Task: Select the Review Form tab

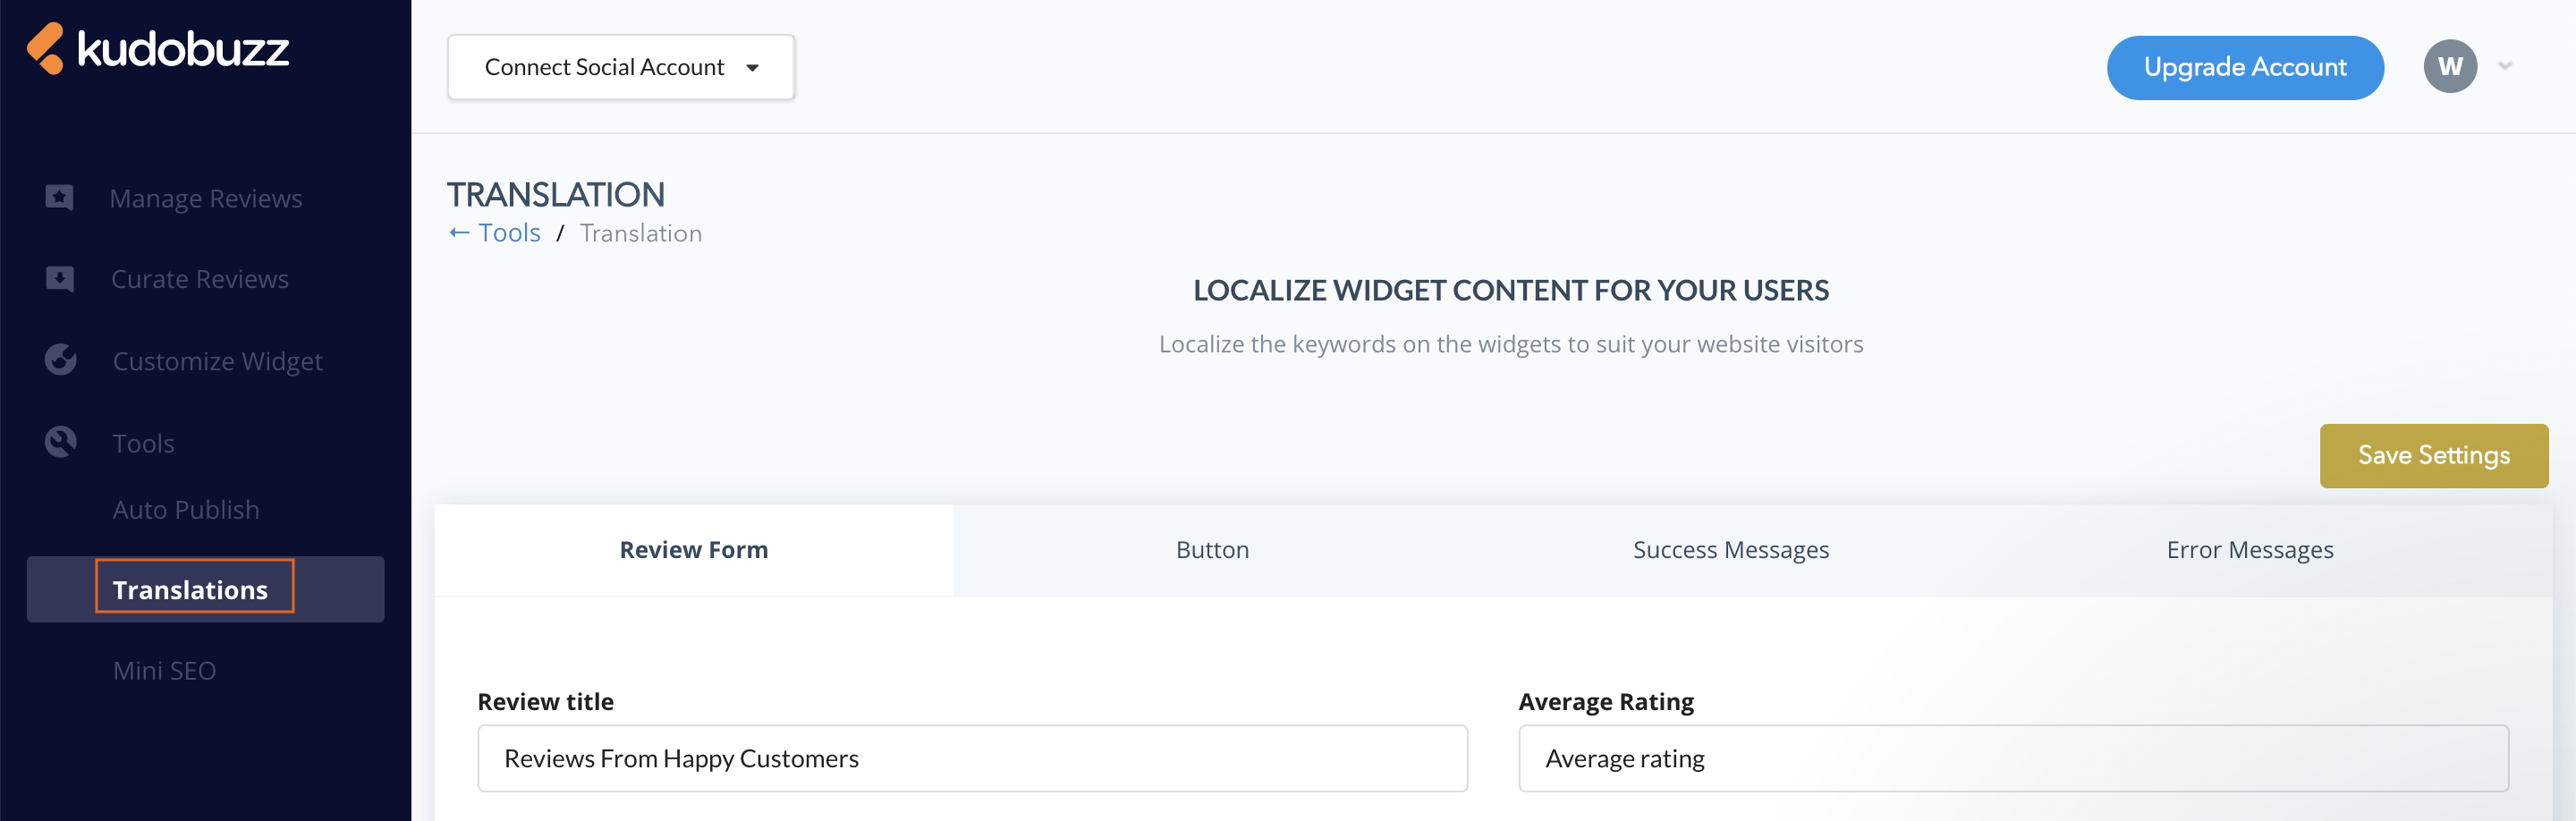Action: 694,550
